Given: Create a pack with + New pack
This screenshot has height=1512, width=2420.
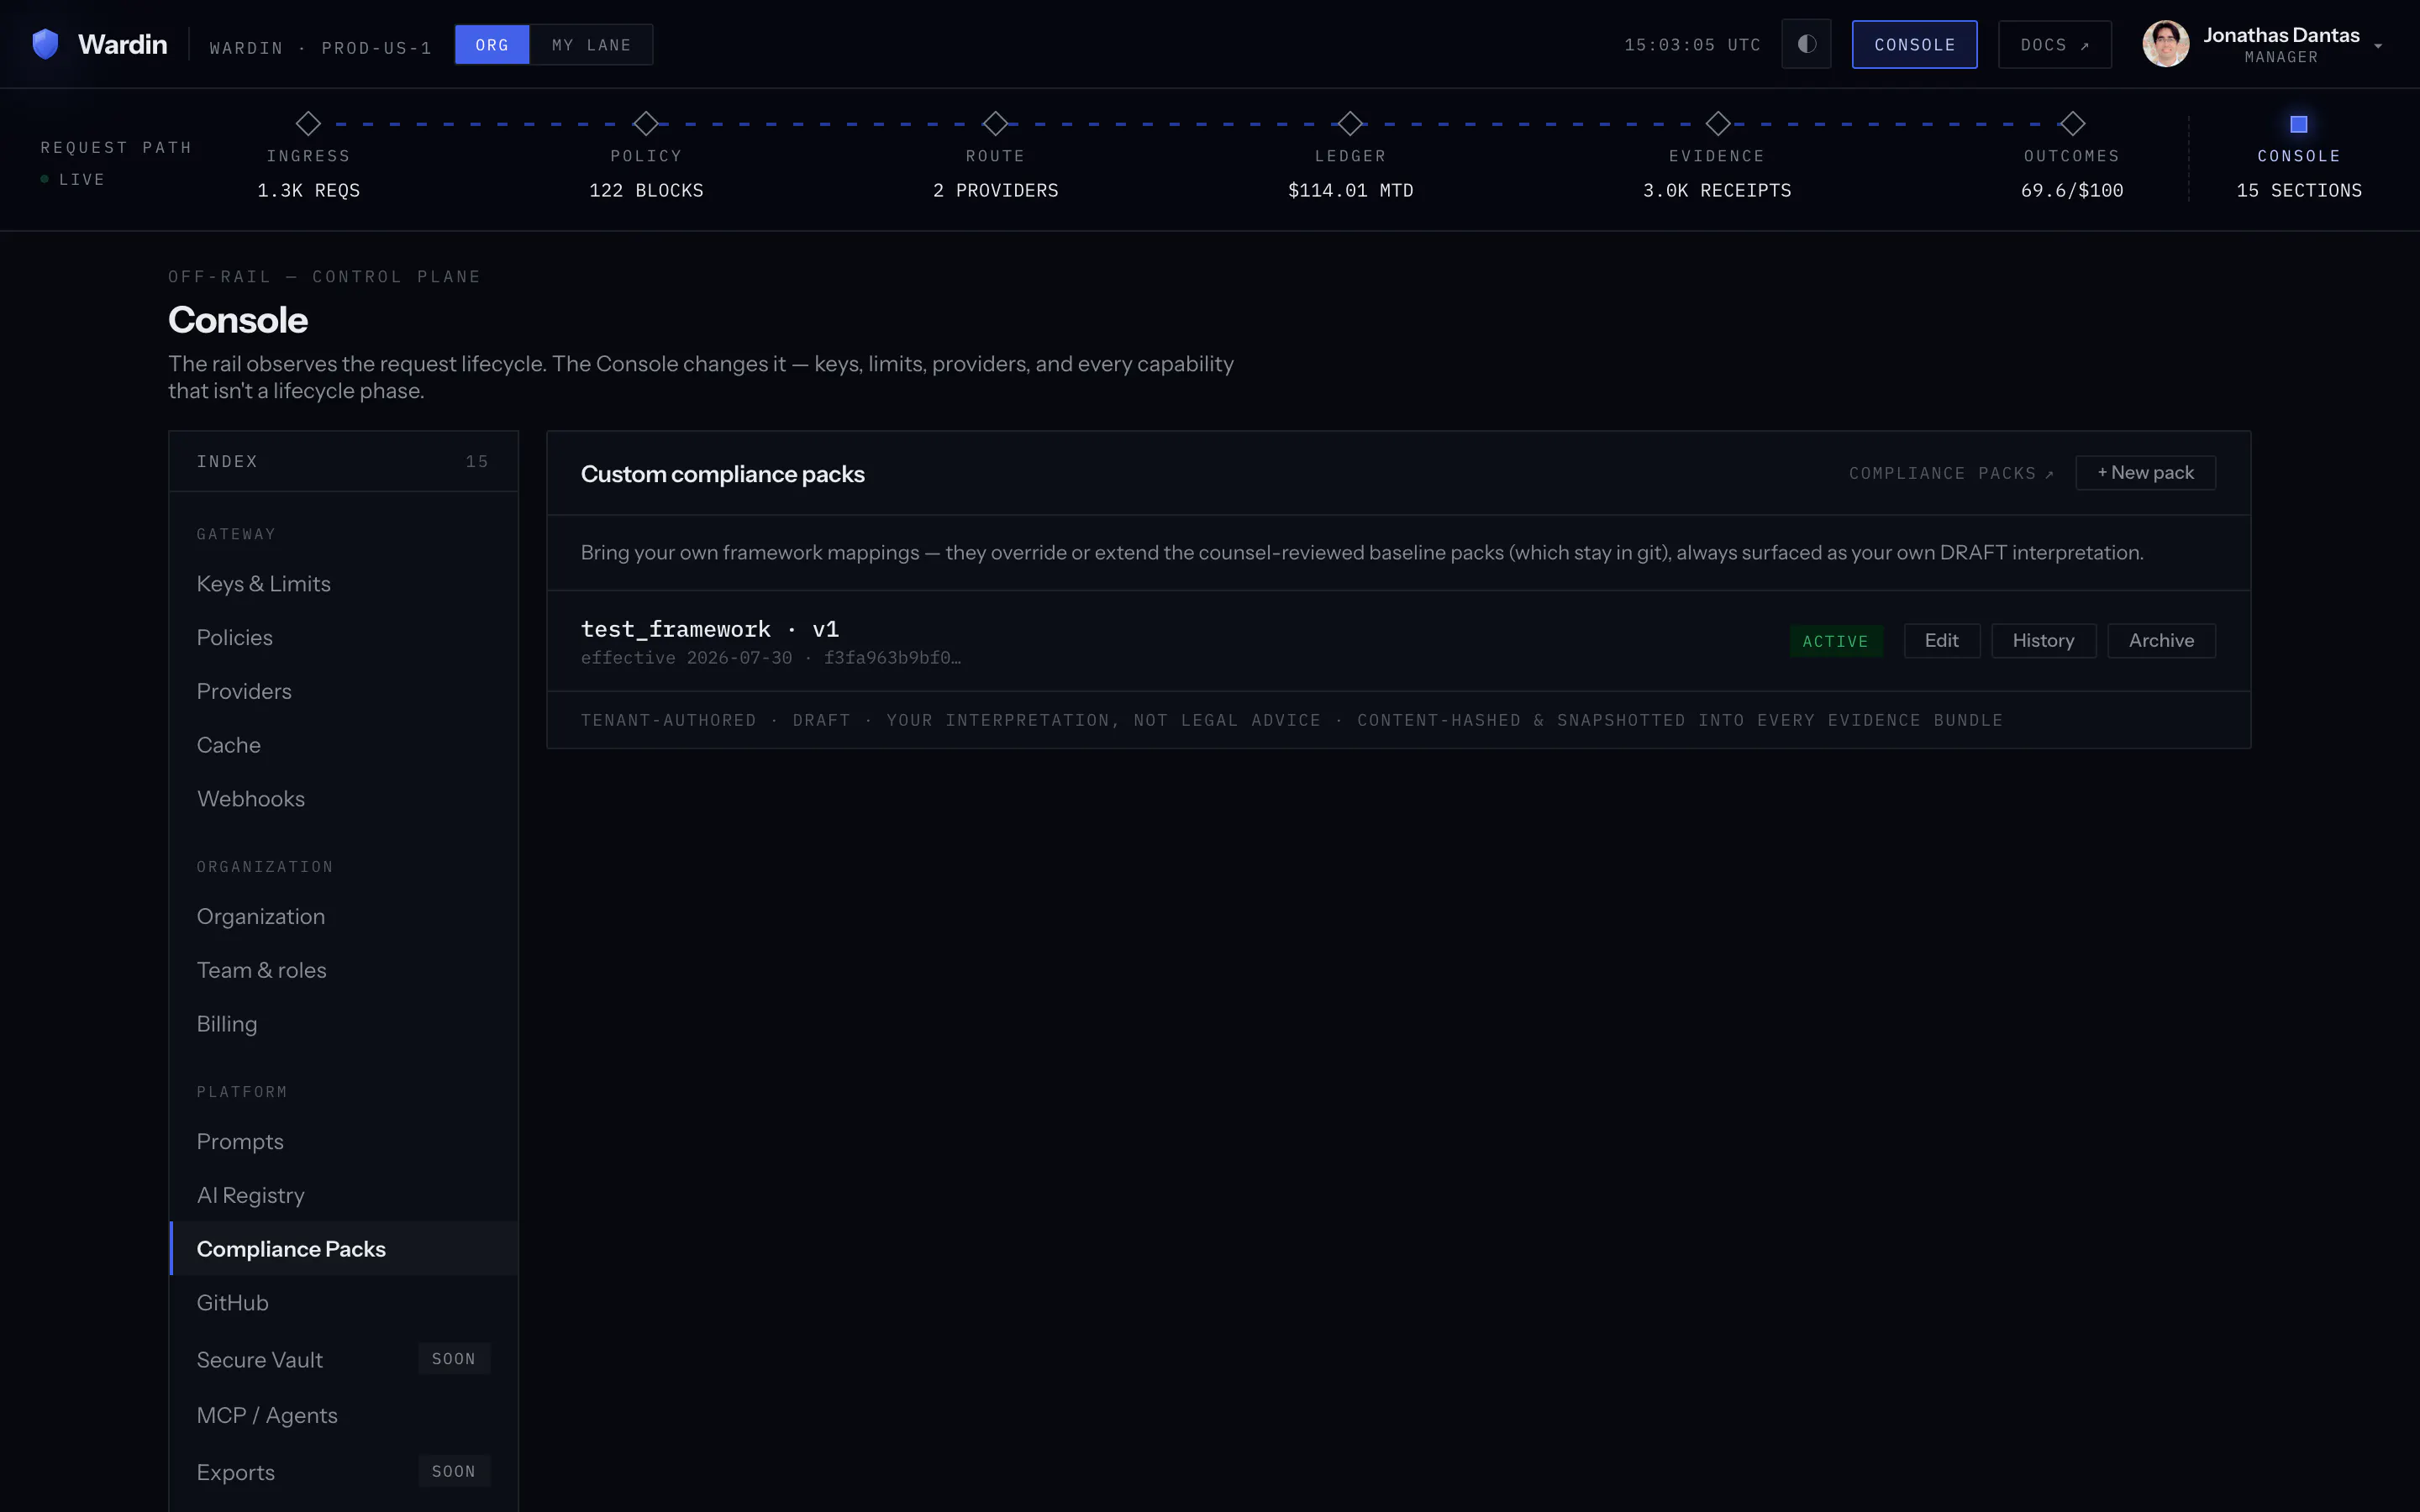Looking at the screenshot, I should [x=2145, y=473].
